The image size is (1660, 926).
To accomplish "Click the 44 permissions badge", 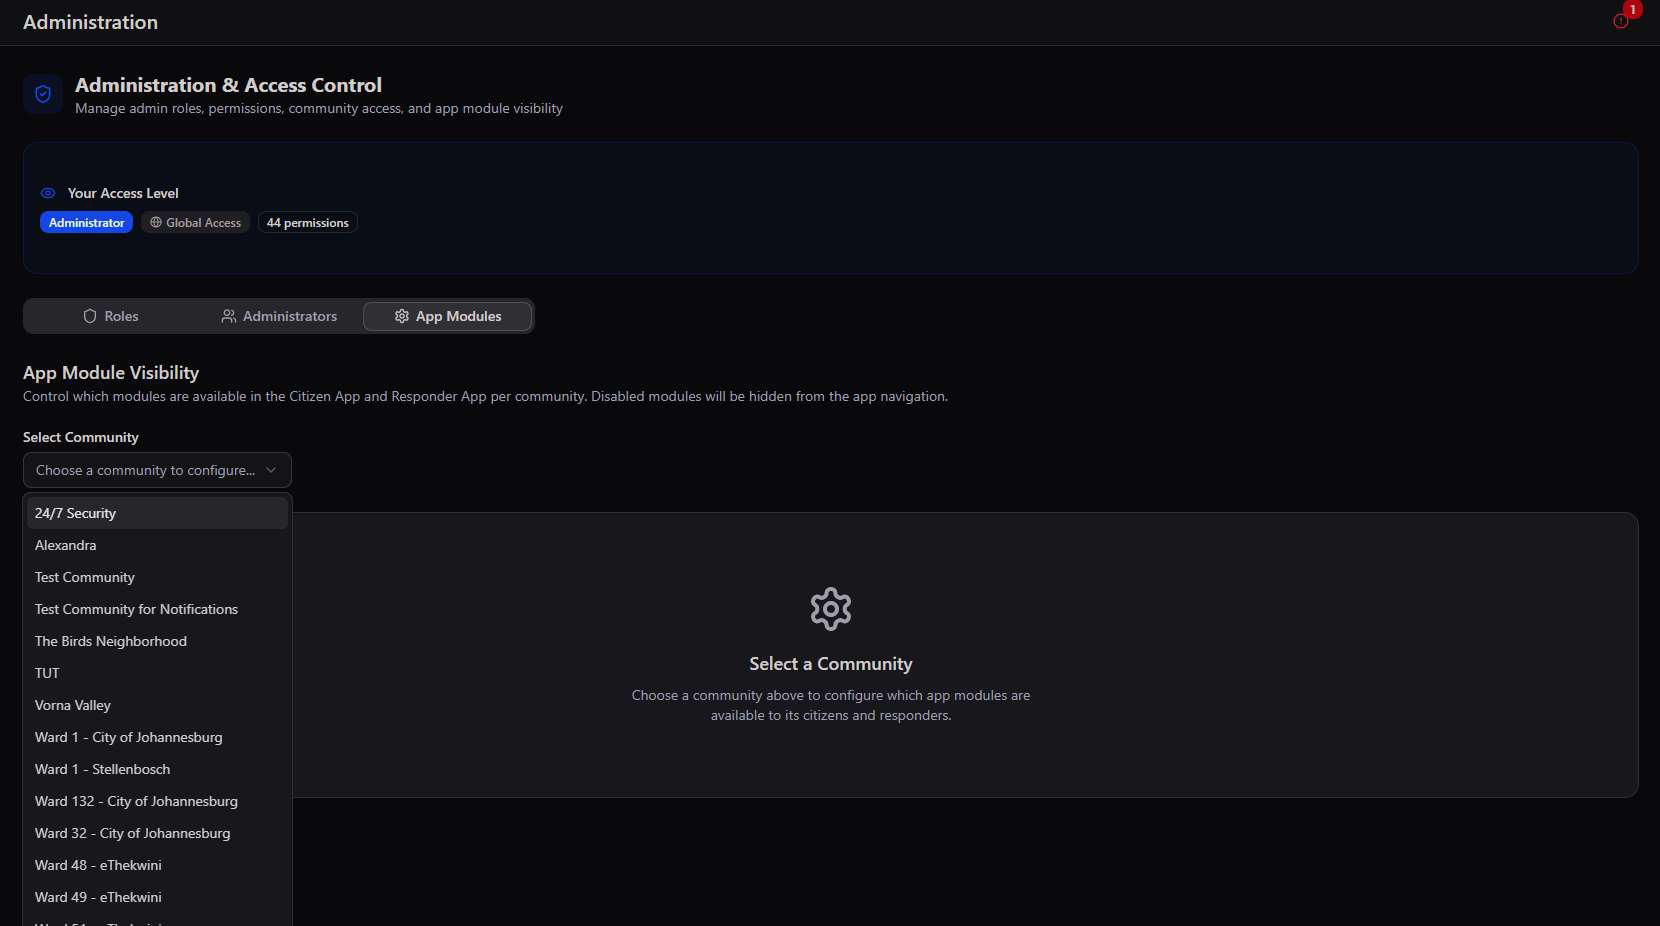I will (307, 222).
